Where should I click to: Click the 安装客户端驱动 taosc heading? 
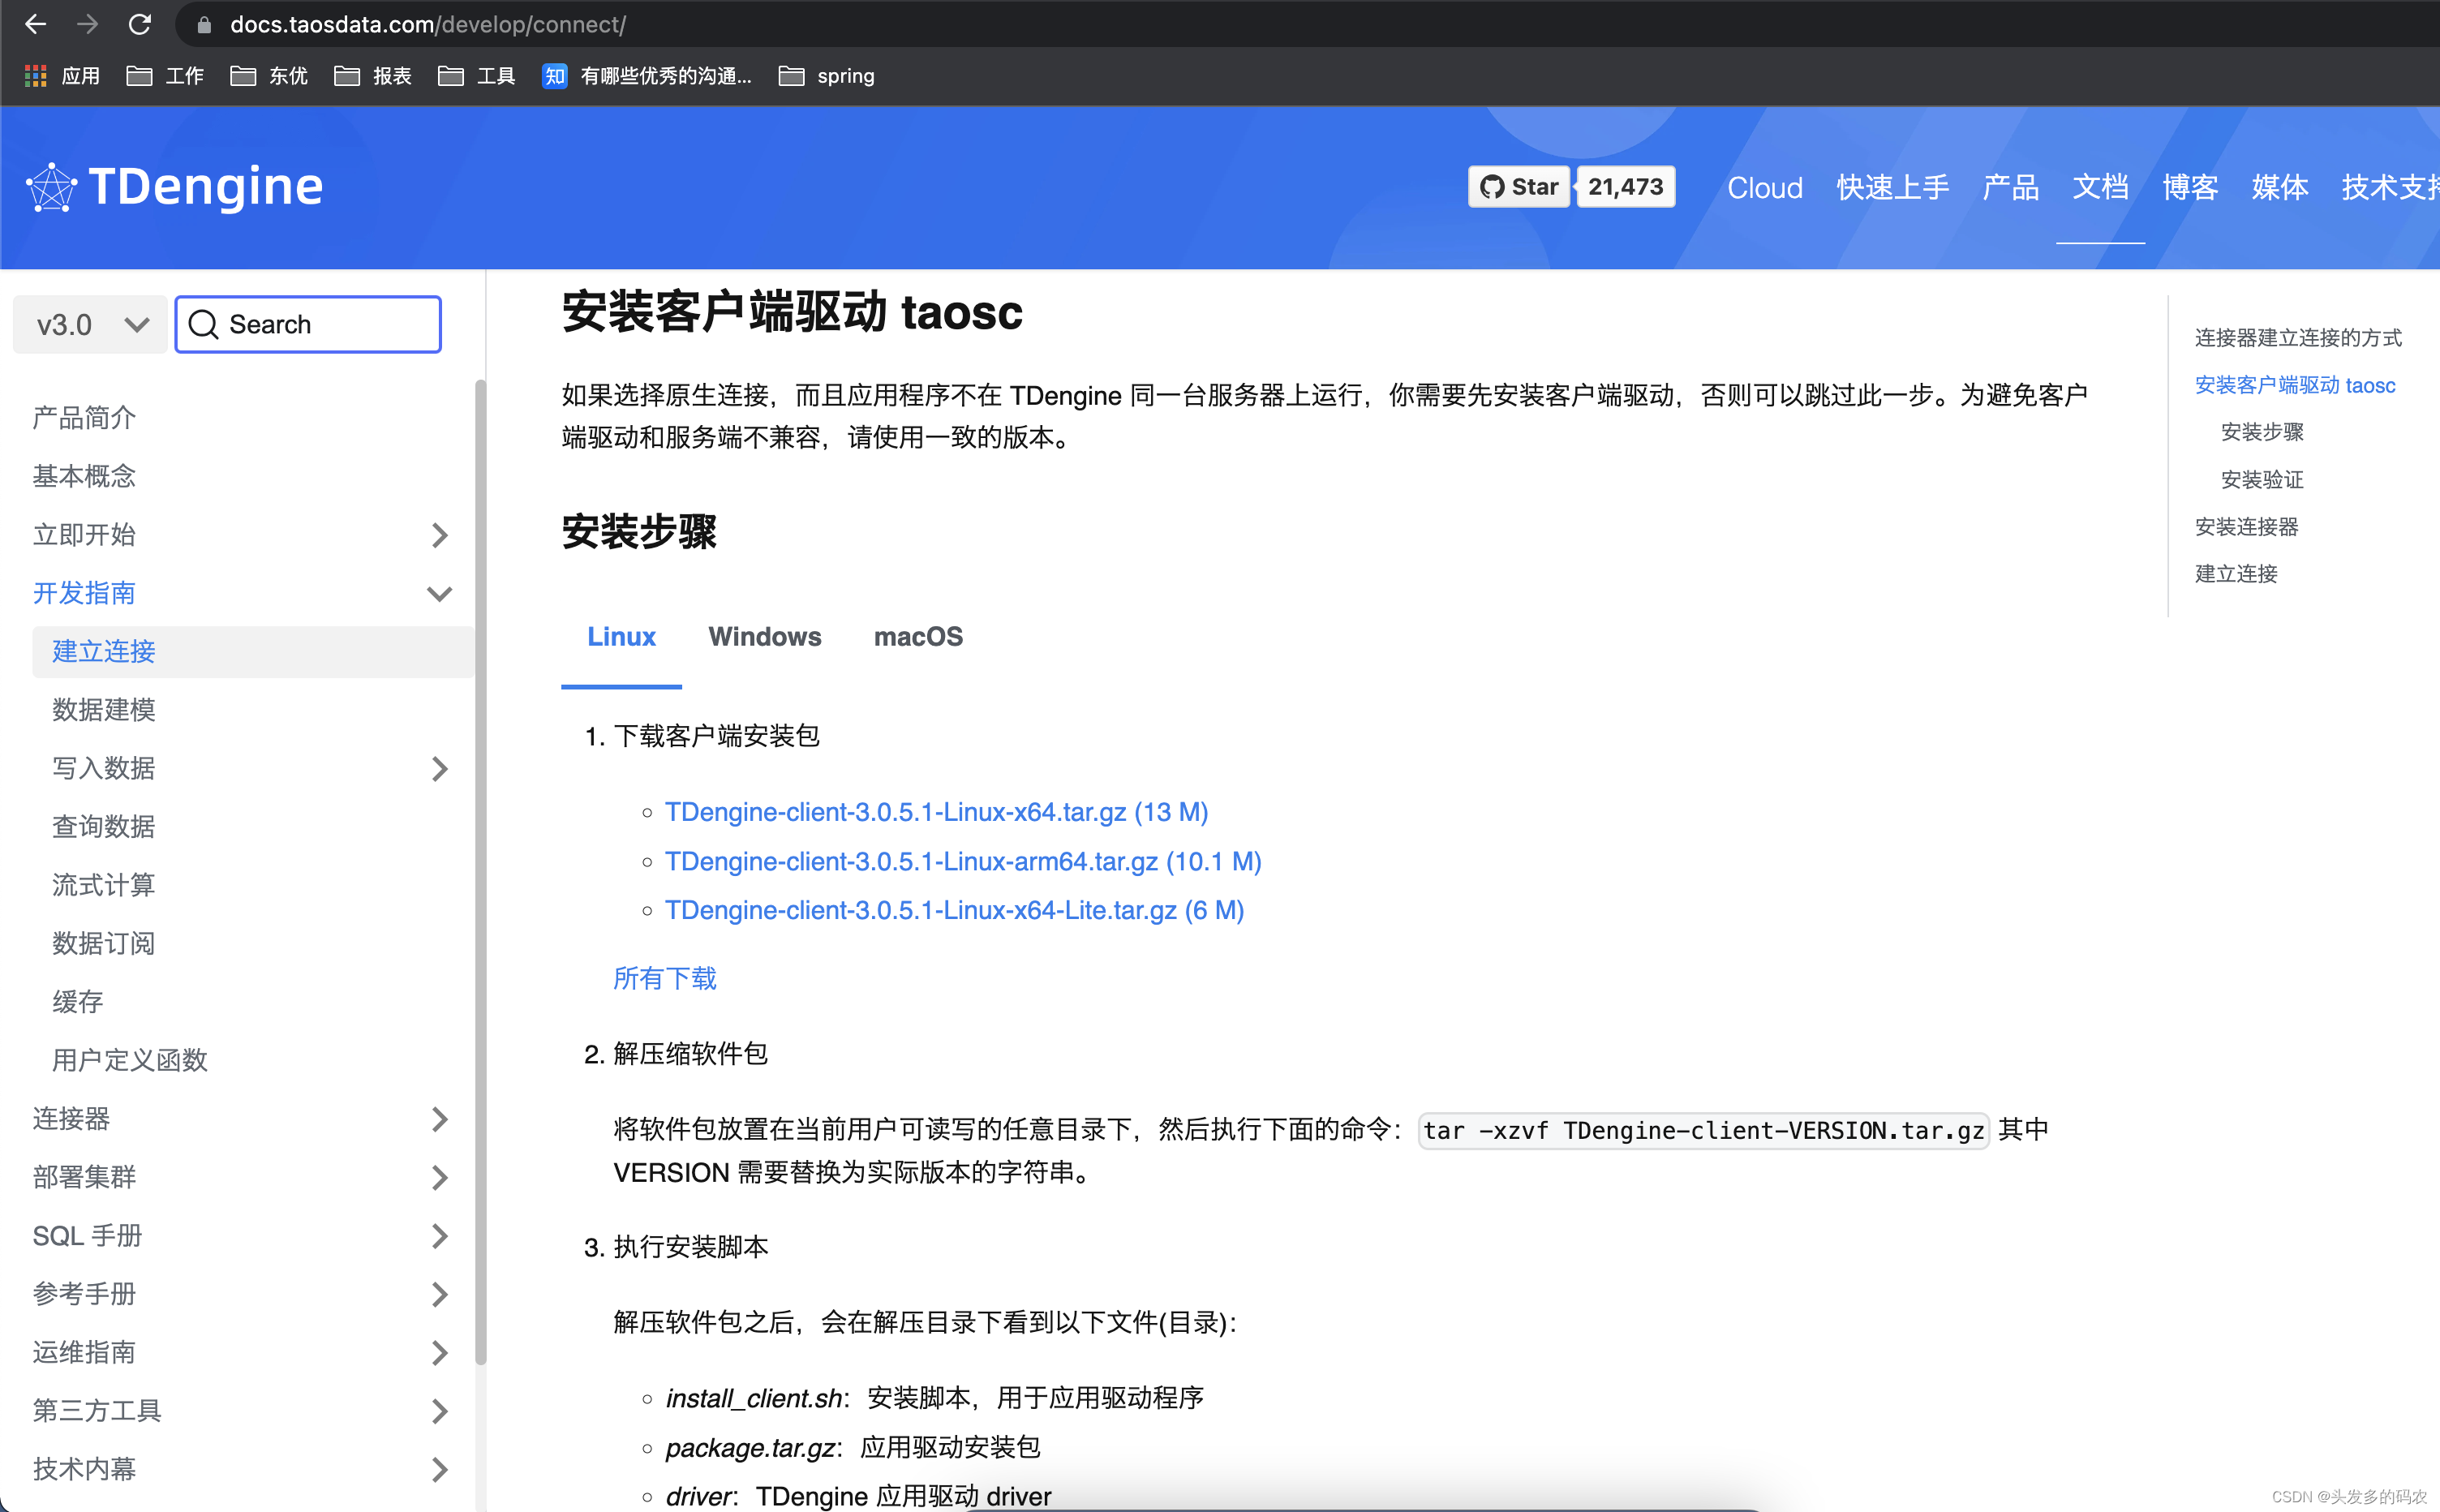pos(792,312)
